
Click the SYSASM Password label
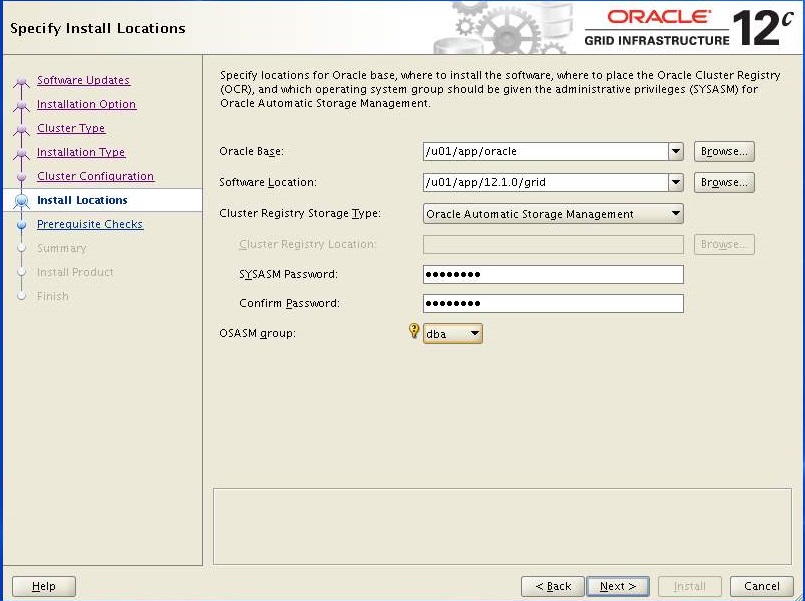pos(289,274)
